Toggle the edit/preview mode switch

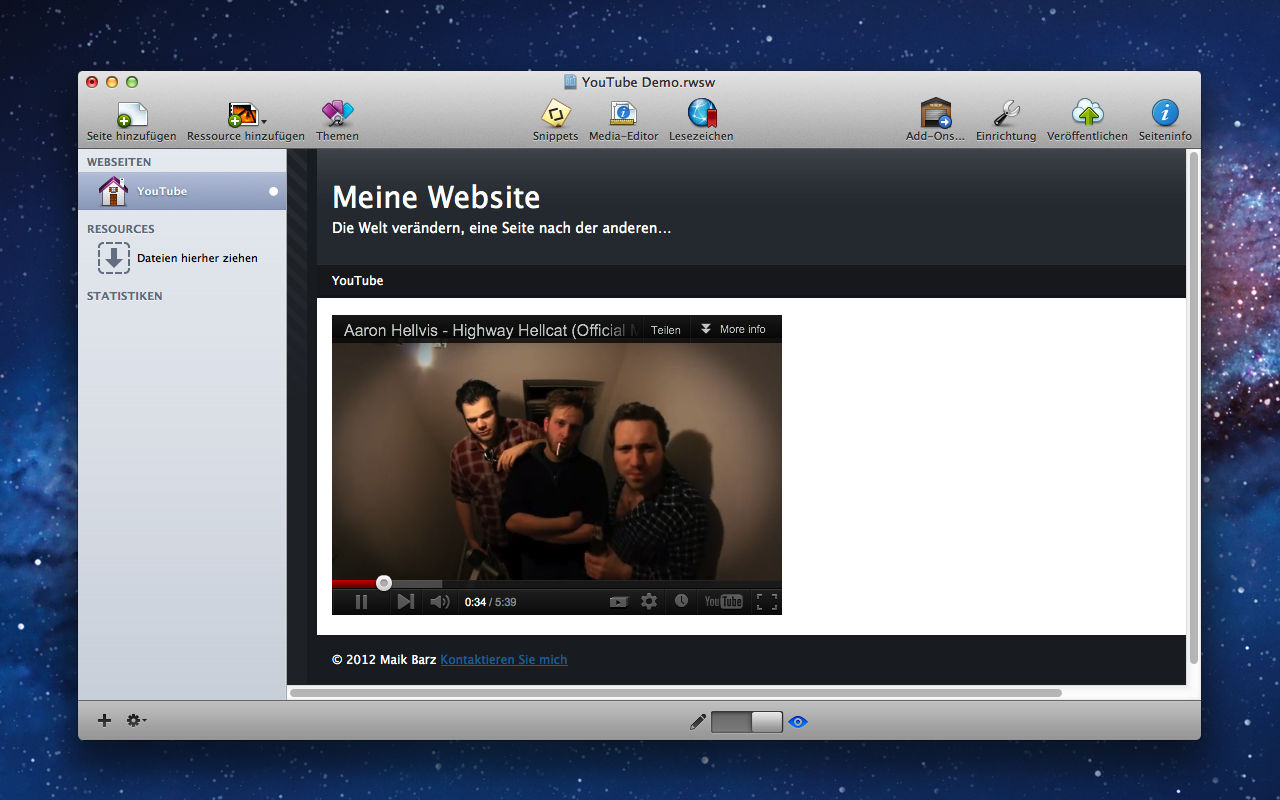747,721
